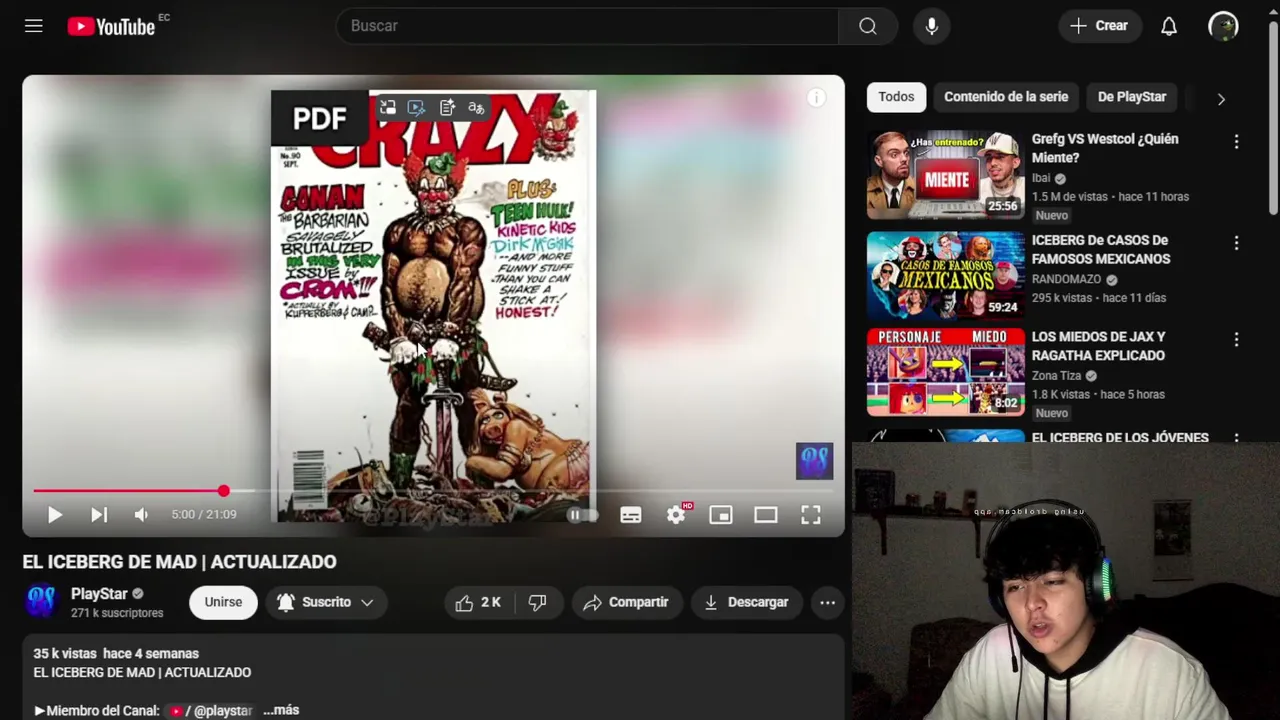This screenshot has height=720, width=1280.
Task: Open the video info card icon
Action: click(817, 97)
